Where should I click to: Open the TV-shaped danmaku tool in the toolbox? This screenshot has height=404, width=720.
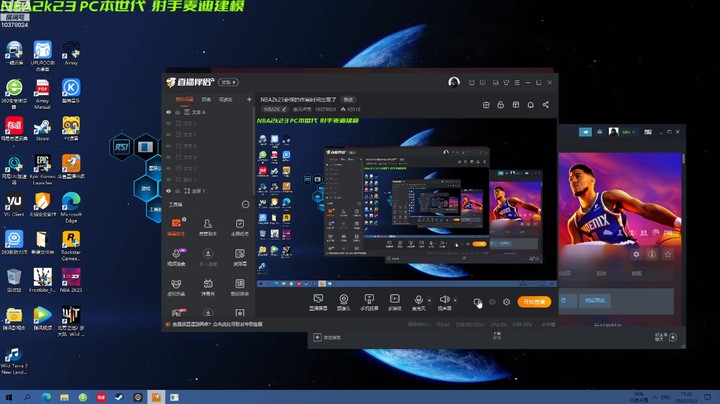point(208,287)
